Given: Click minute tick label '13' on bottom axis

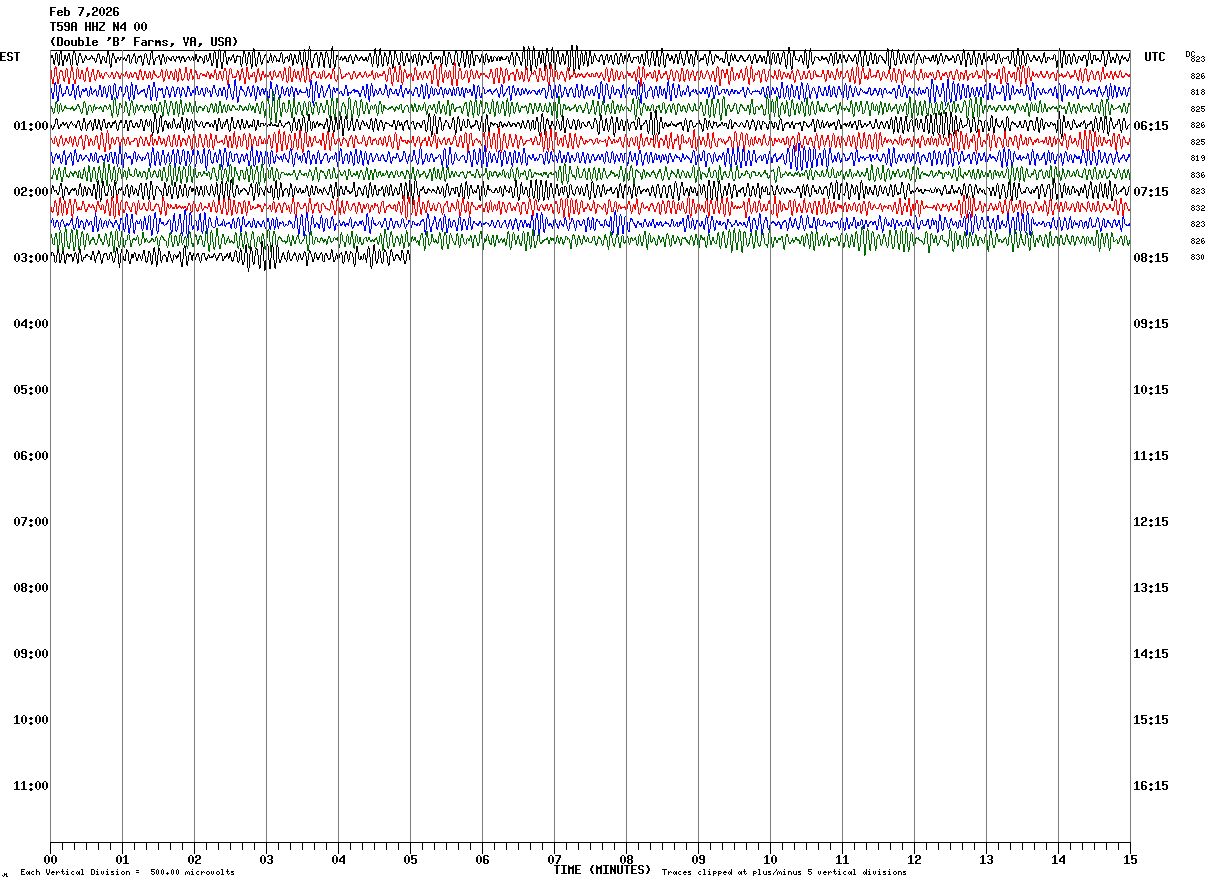Looking at the screenshot, I should [986, 860].
